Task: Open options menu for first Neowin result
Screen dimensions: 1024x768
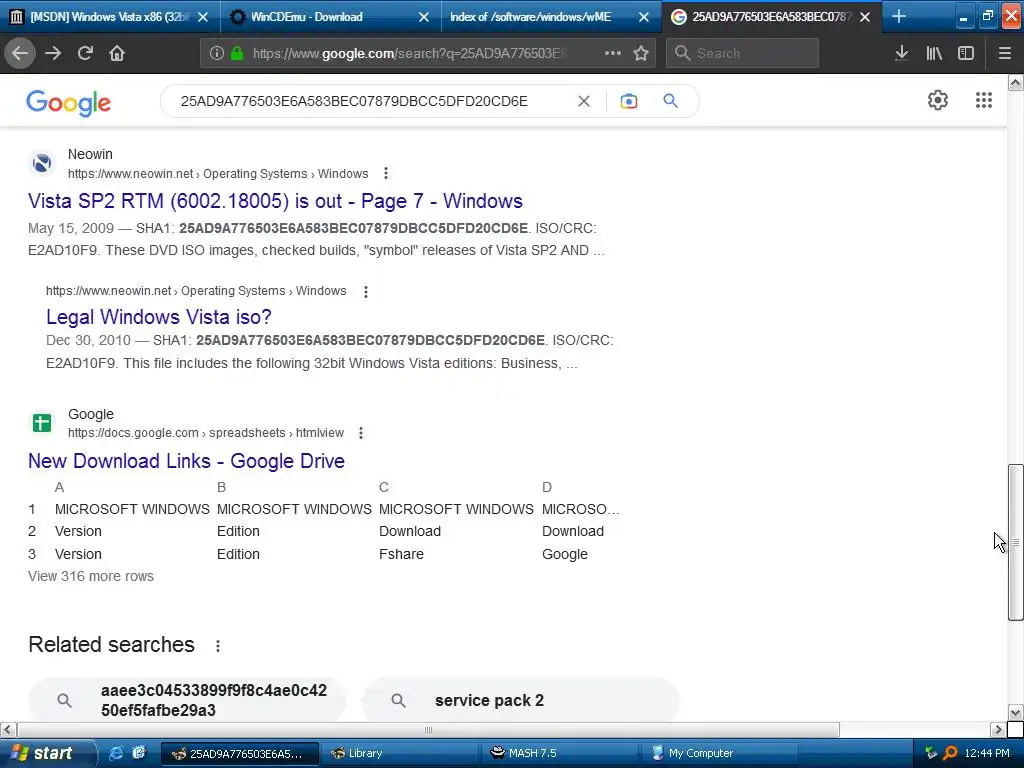Action: (386, 173)
